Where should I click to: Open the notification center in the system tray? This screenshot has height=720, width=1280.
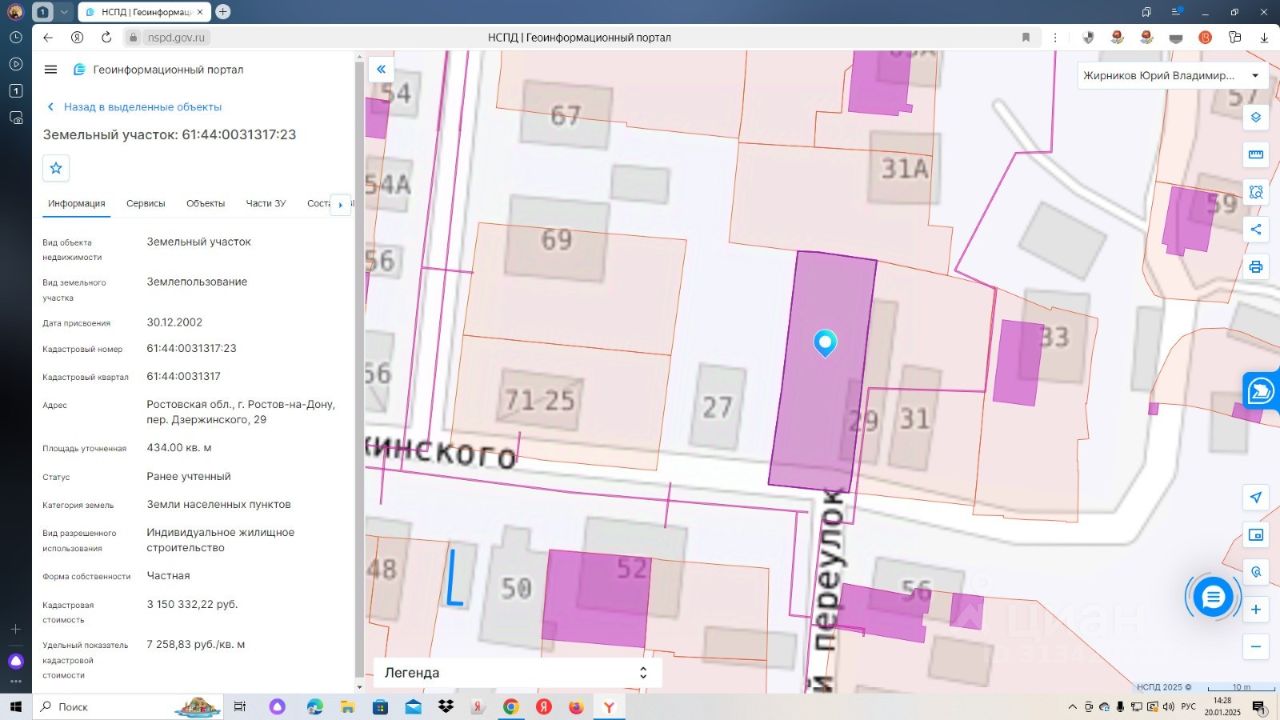pyautogui.click(x=1259, y=707)
